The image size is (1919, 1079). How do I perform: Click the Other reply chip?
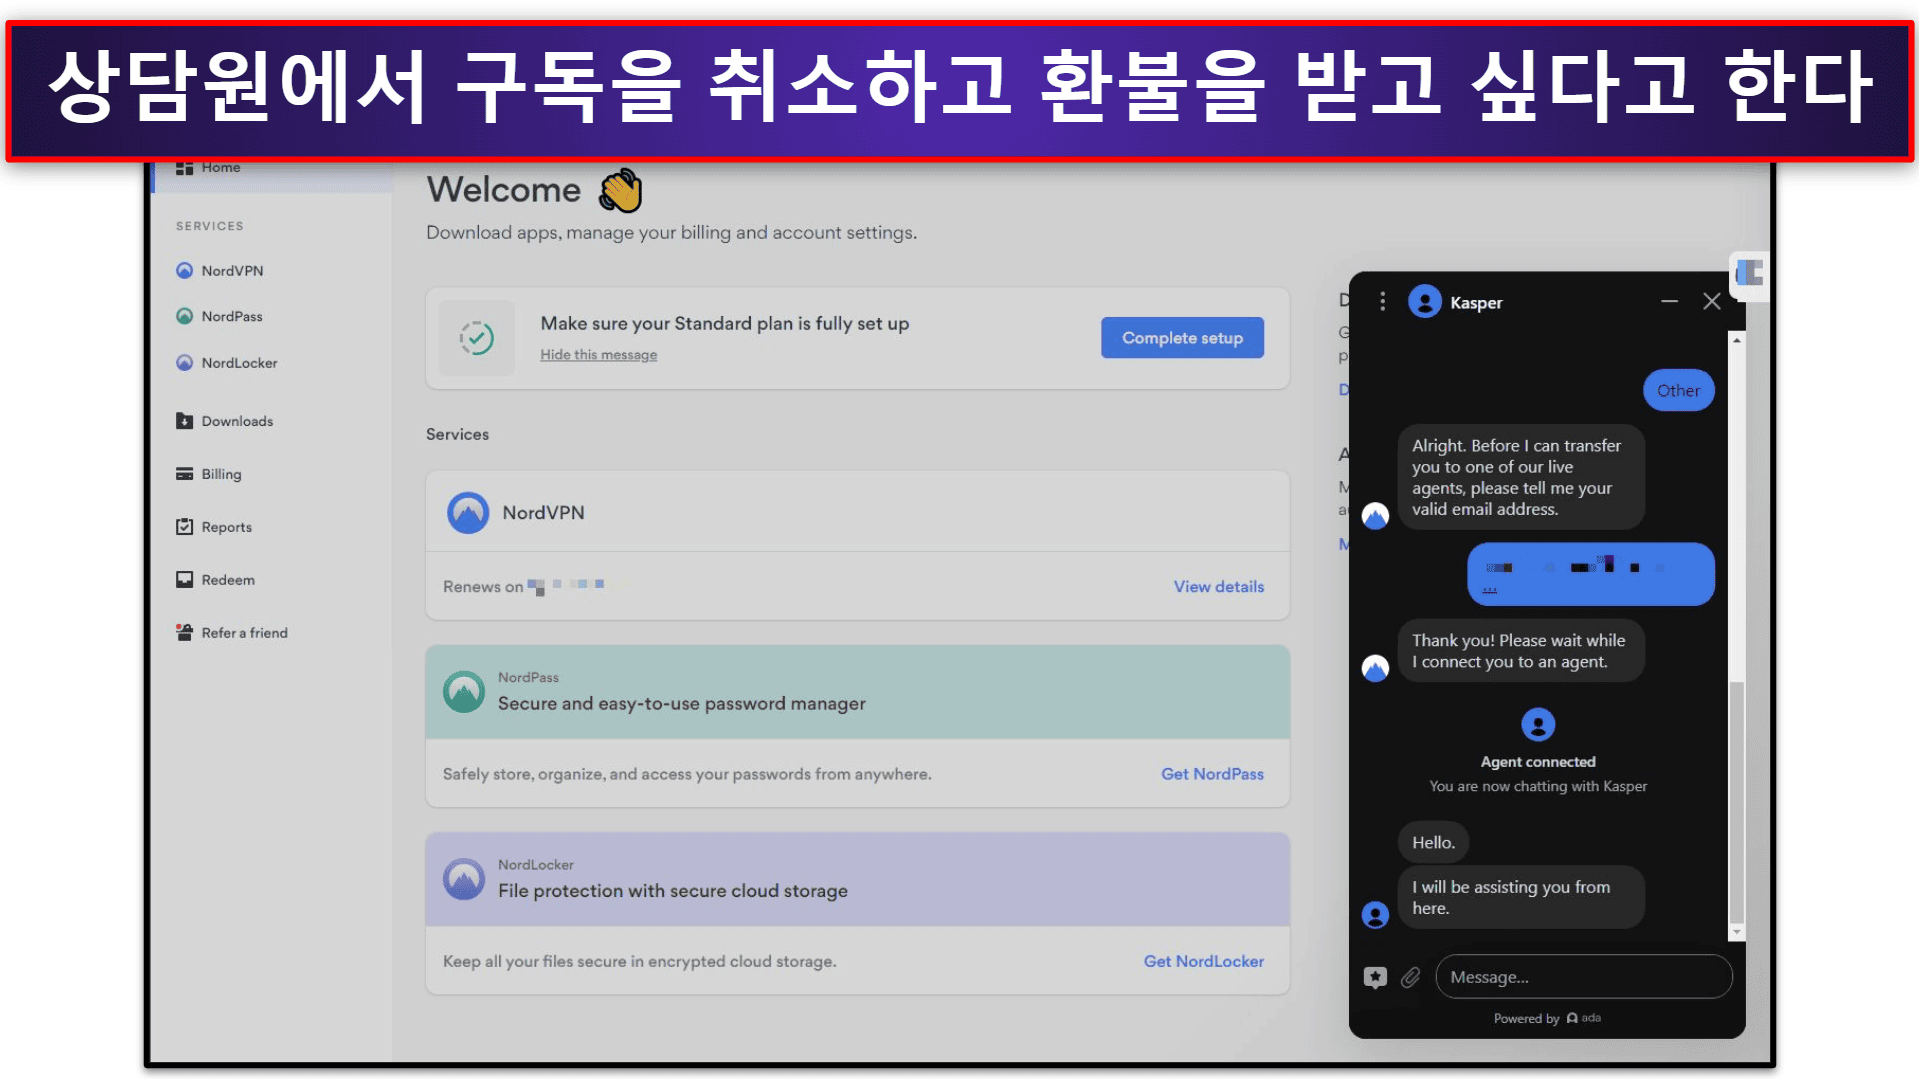[1678, 391]
